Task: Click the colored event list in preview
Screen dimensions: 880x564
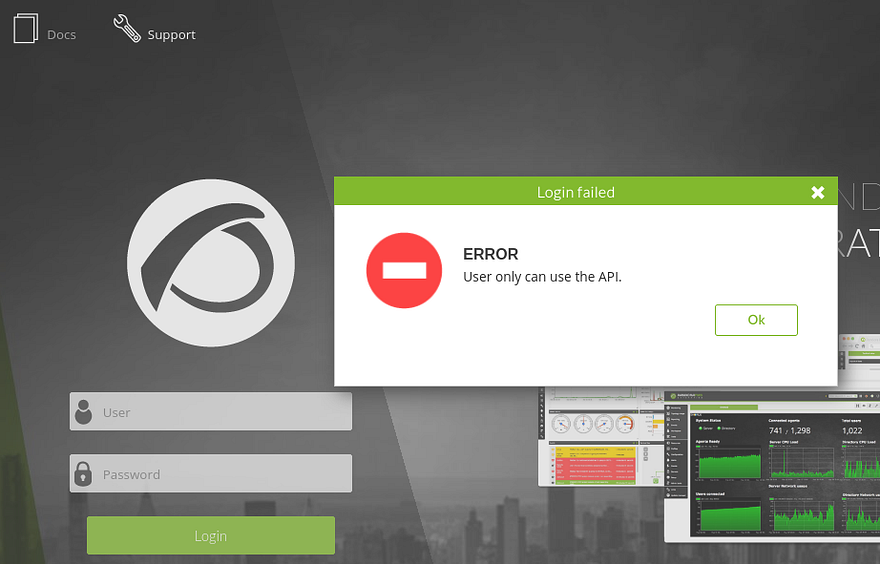Action: [596, 464]
